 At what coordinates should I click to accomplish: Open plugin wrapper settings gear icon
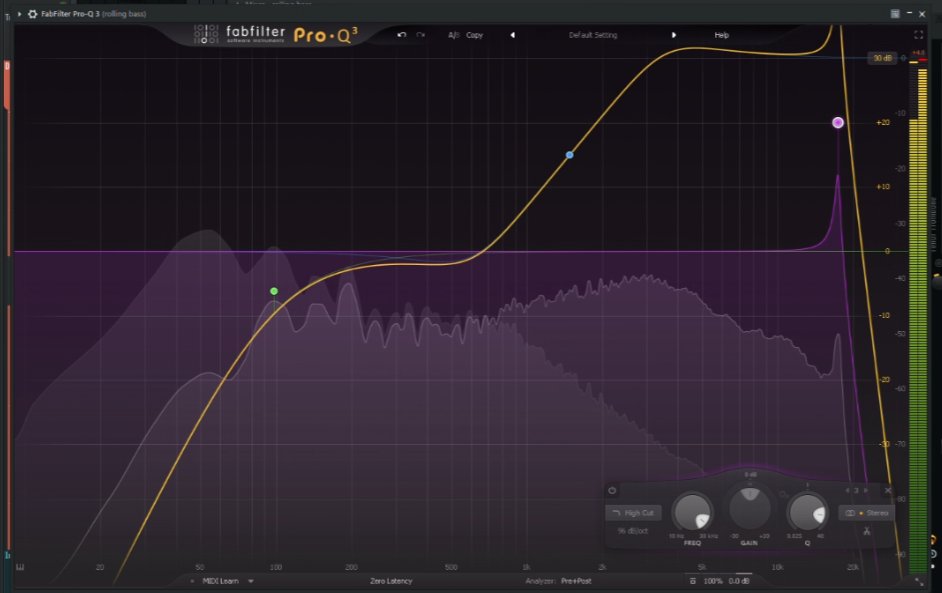pyautogui.click(x=32, y=13)
